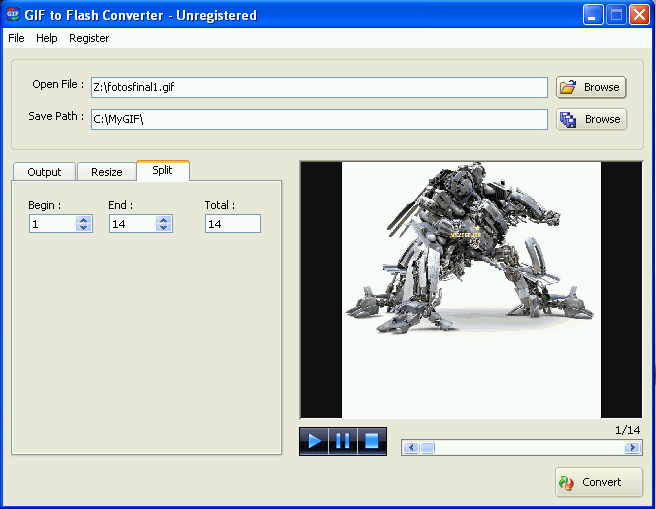The height and width of the screenshot is (509, 656).
Task: Open the Register menu
Action: 89,38
